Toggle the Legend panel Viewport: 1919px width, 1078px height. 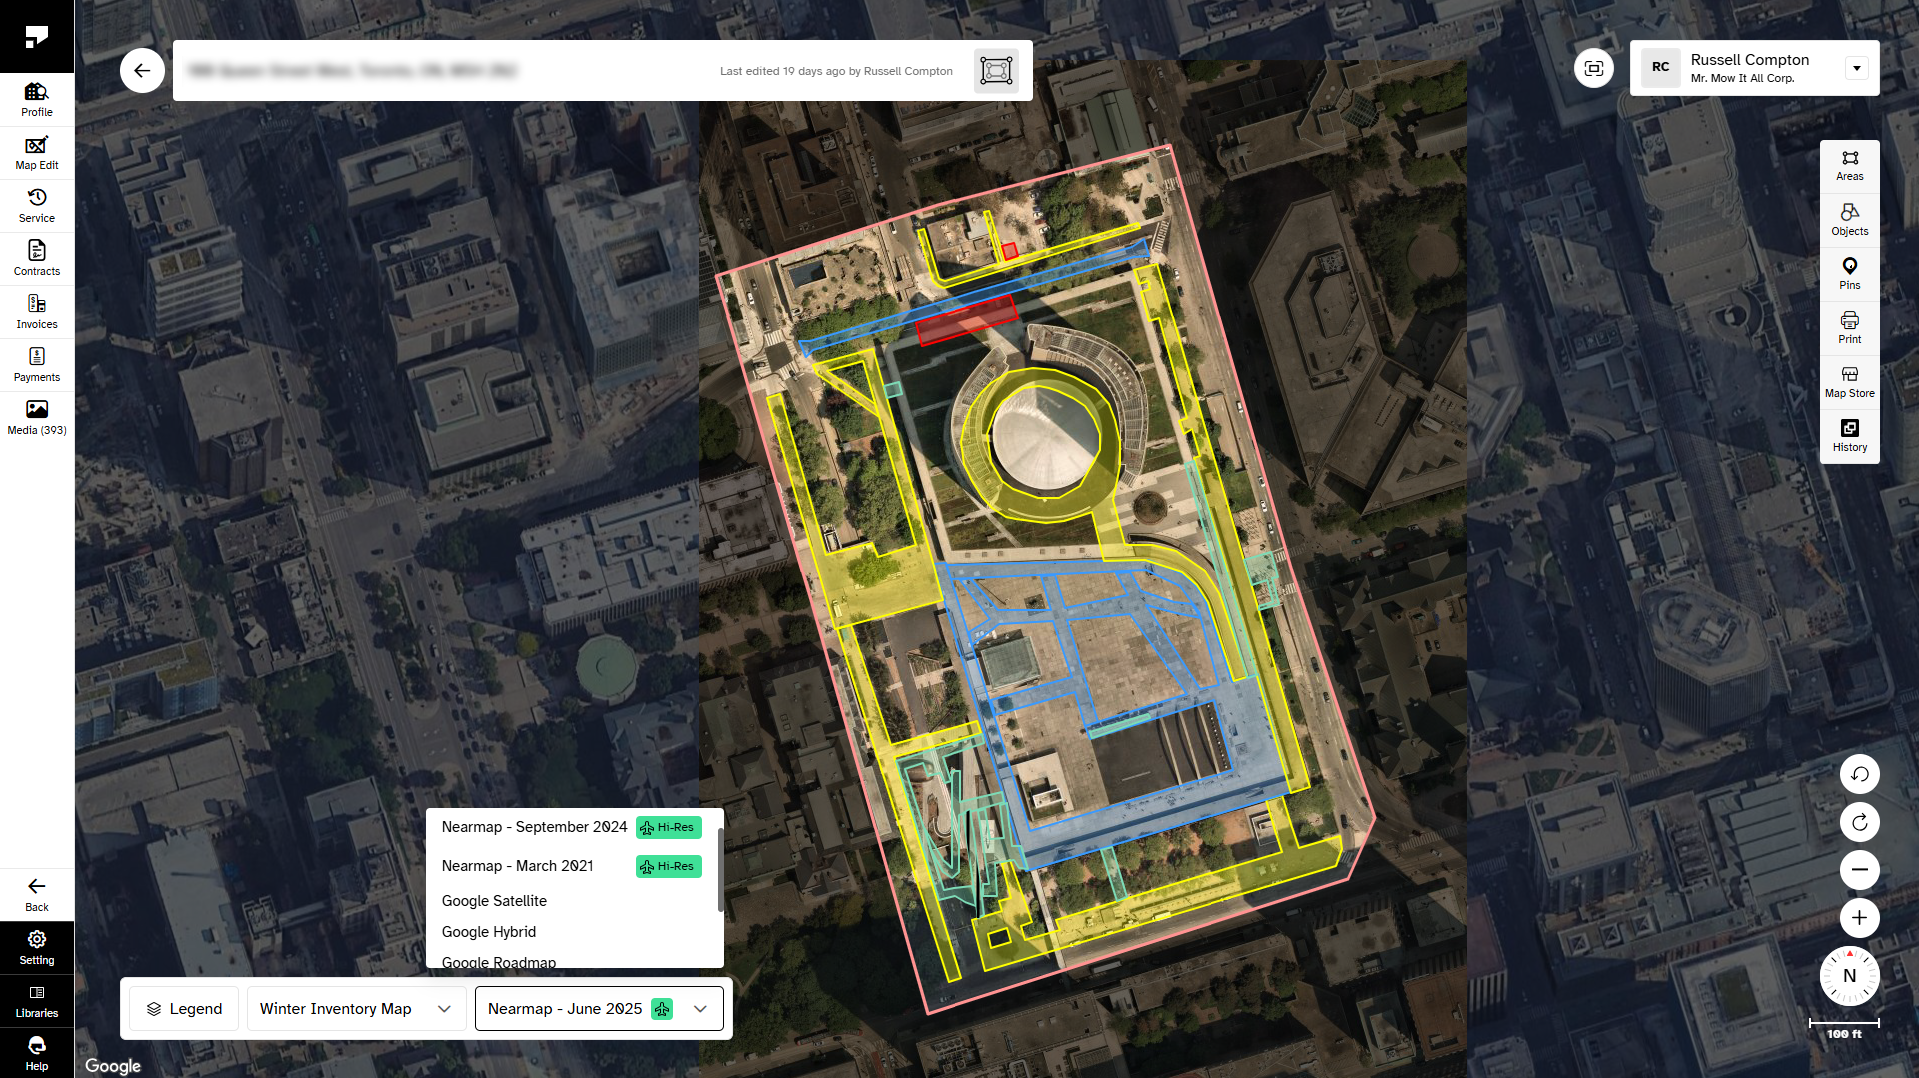184,1008
